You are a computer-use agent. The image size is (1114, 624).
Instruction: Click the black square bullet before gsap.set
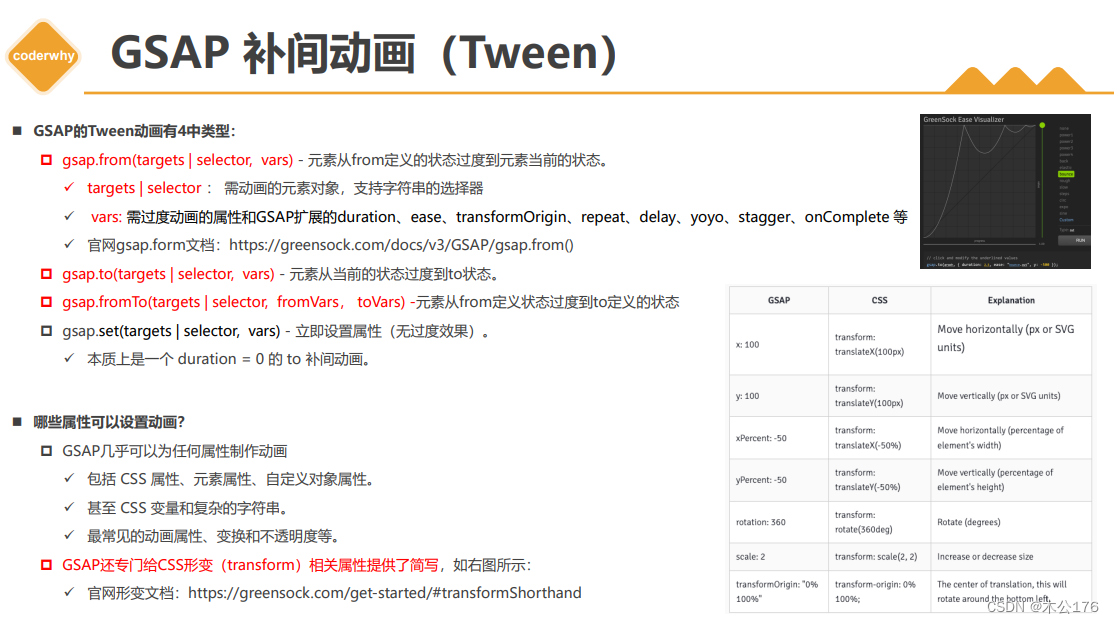pyautogui.click(x=47, y=331)
